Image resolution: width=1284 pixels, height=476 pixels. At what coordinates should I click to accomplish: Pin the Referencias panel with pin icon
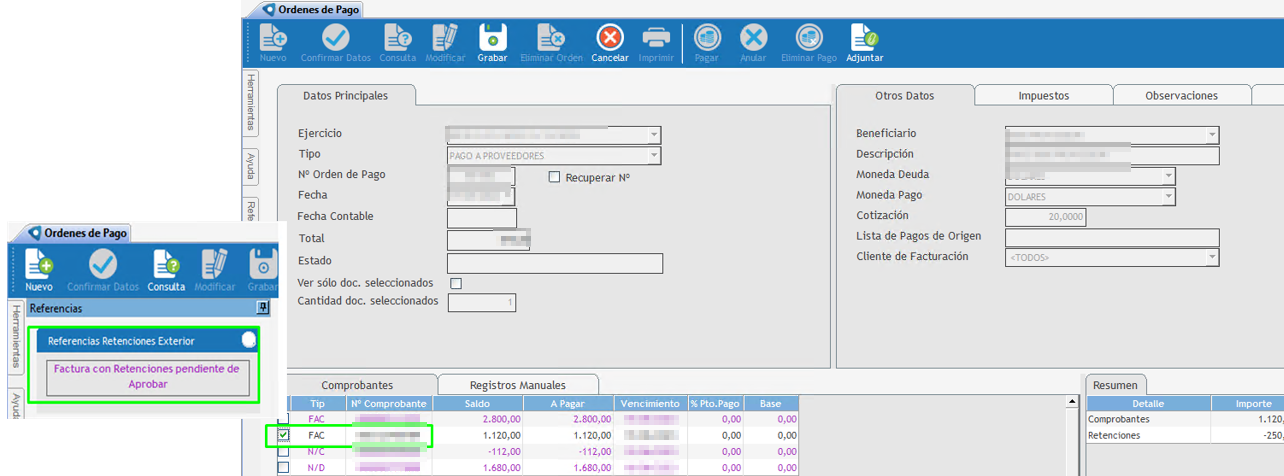[x=263, y=308]
